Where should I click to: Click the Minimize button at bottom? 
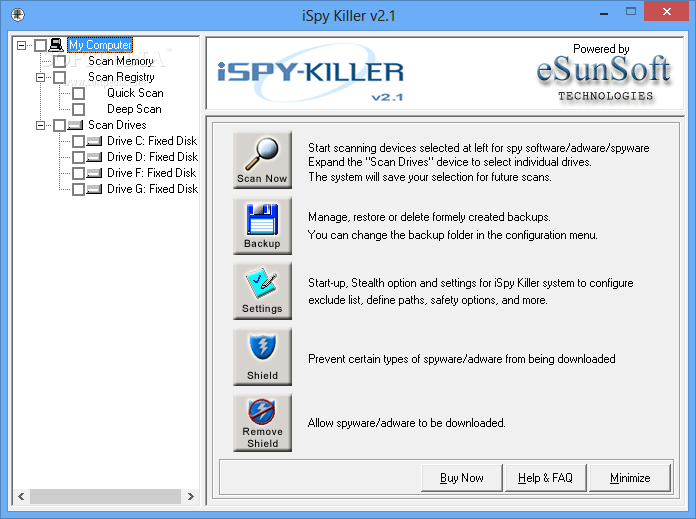click(630, 478)
